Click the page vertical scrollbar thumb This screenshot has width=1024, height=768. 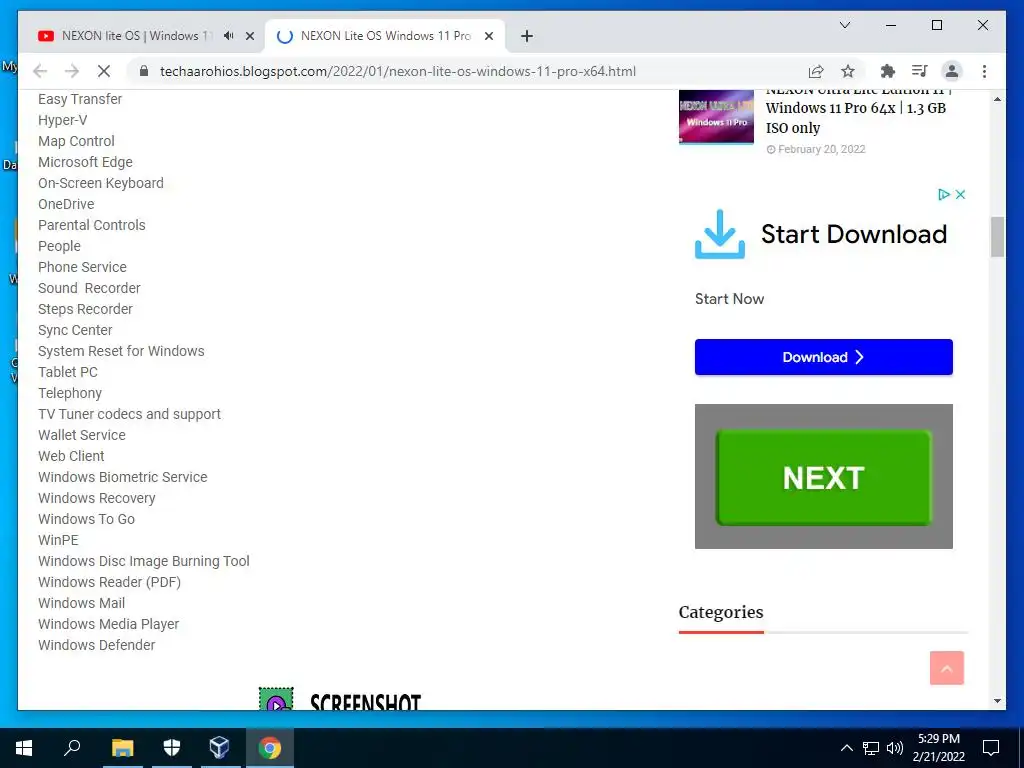pyautogui.click(x=997, y=237)
